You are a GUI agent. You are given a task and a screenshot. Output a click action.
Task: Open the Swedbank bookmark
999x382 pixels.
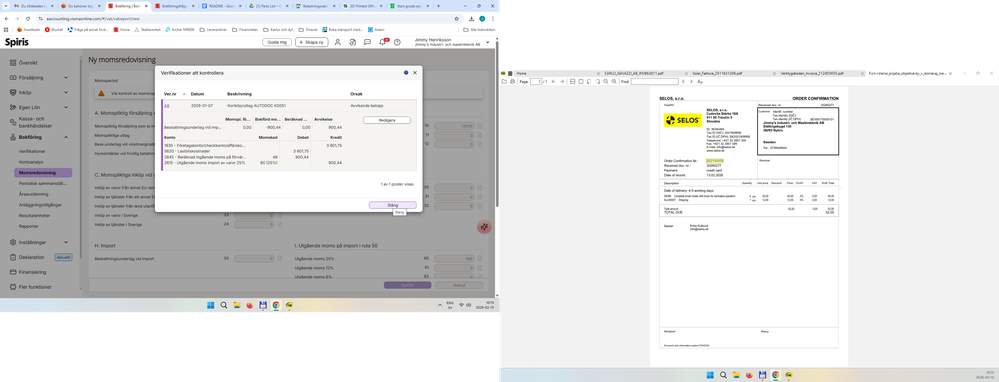(x=29, y=29)
